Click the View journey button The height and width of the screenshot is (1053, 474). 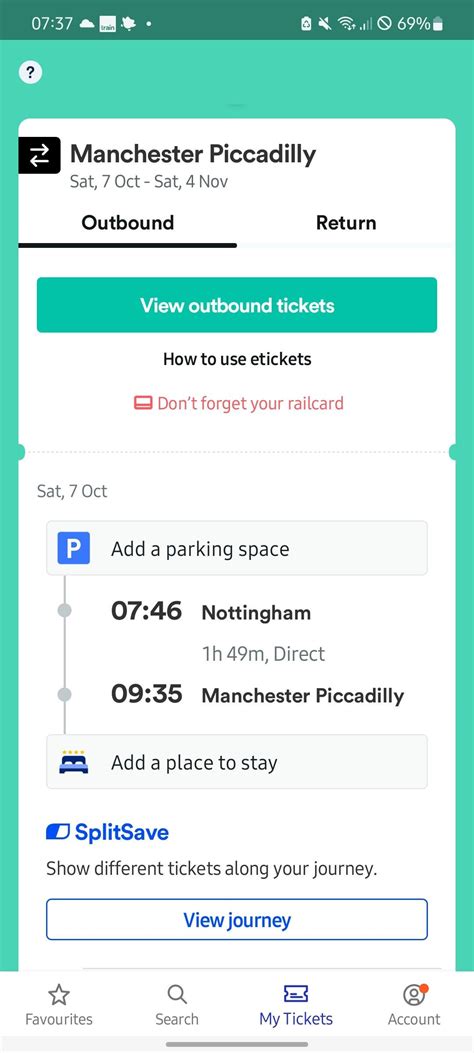(237, 919)
